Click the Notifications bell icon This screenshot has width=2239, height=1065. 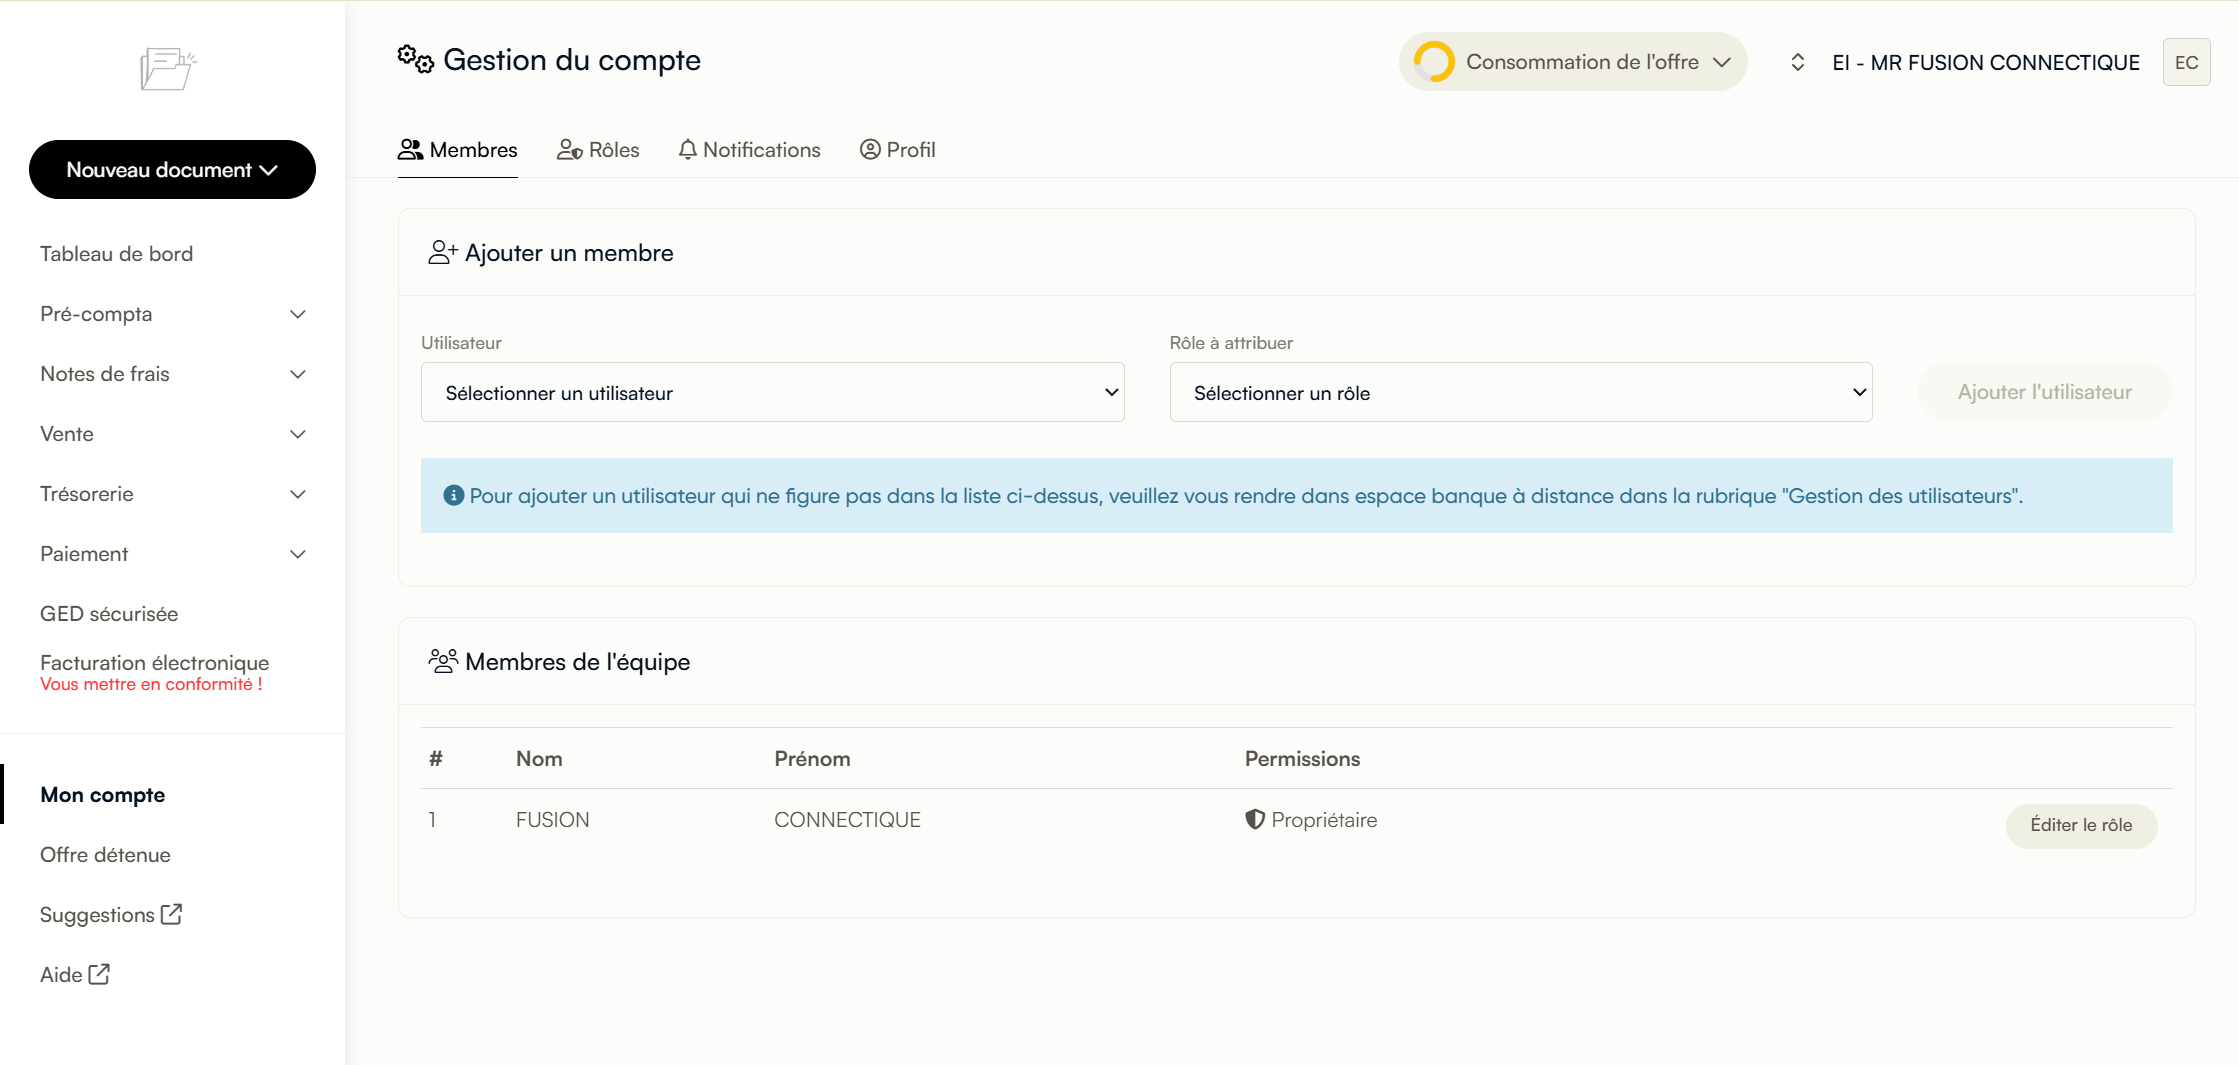tap(687, 150)
